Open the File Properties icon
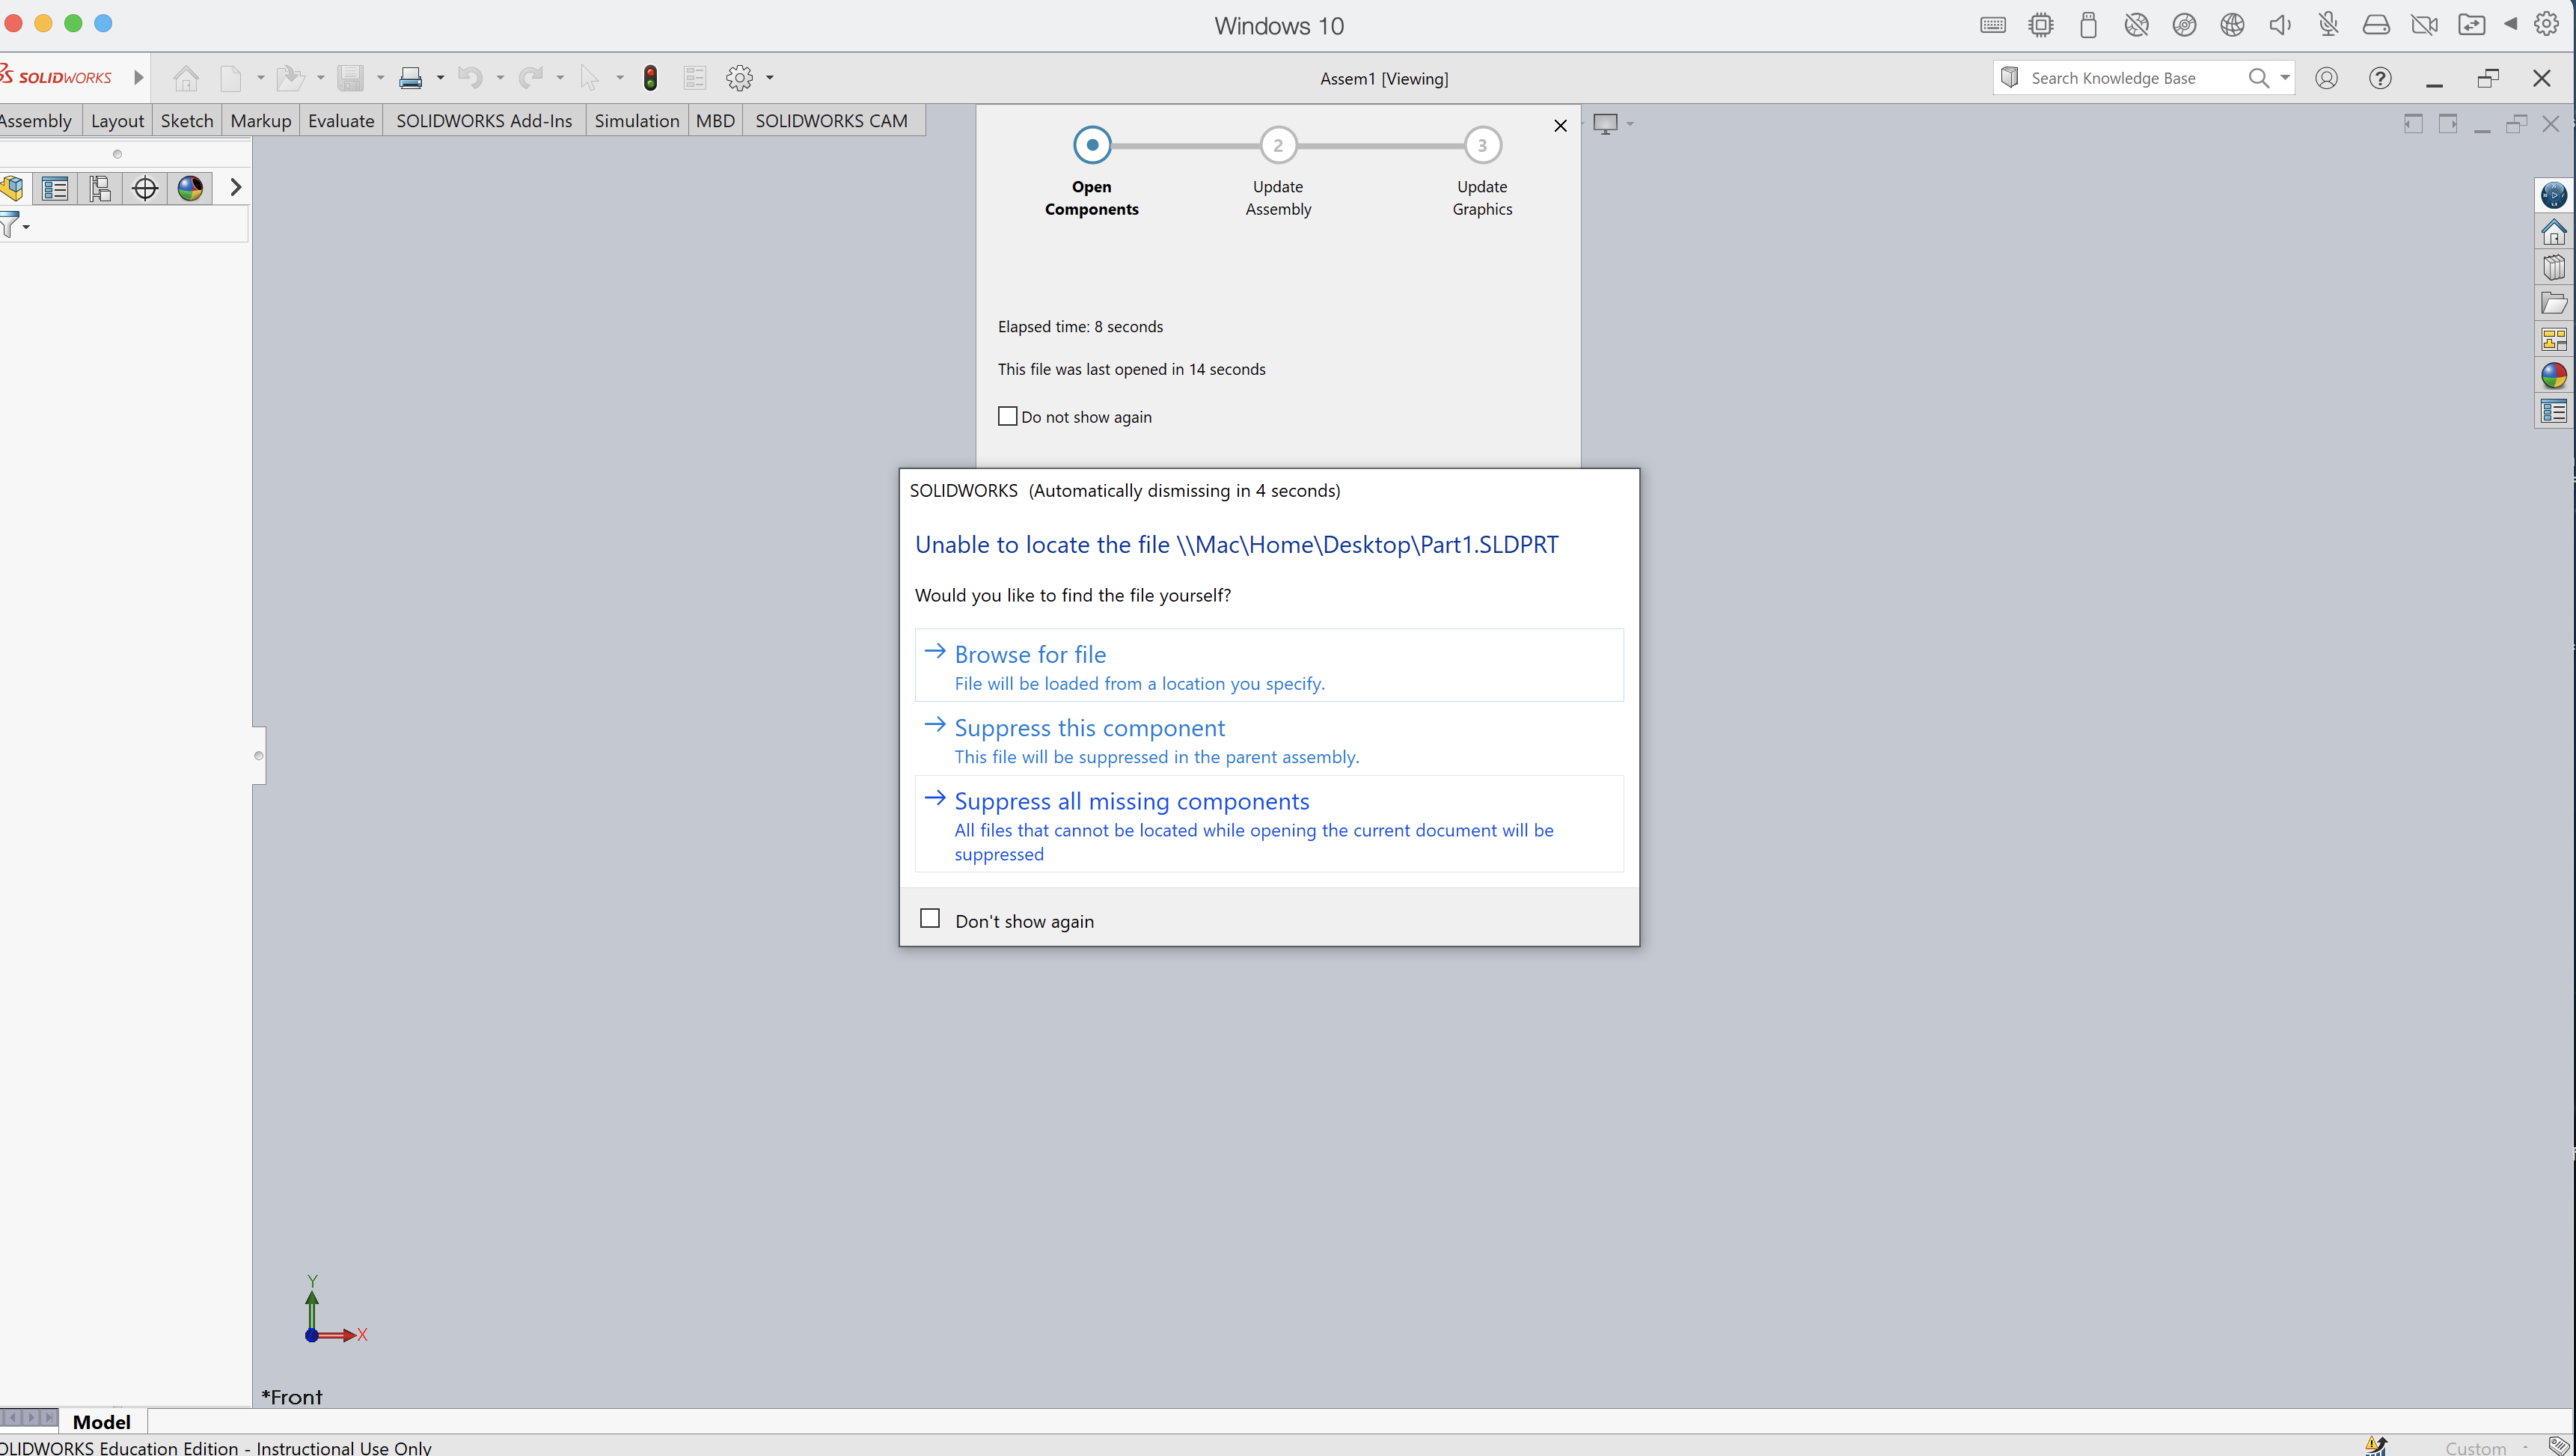2576x1456 pixels. (695, 78)
